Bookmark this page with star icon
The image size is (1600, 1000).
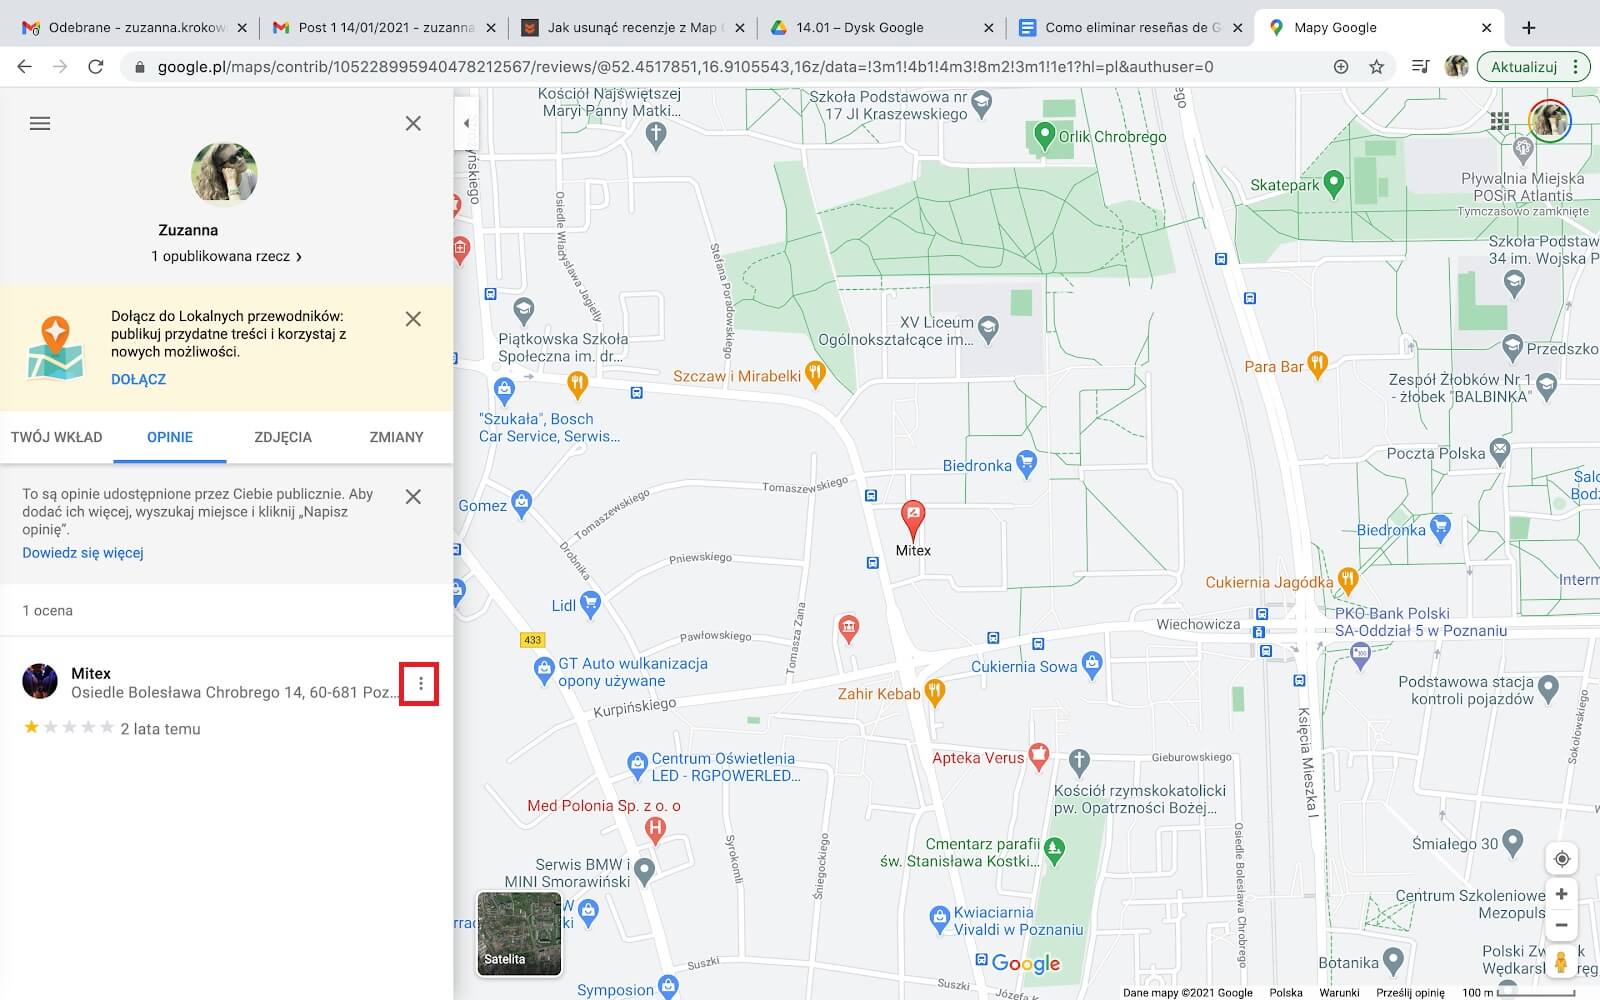pos(1377,67)
